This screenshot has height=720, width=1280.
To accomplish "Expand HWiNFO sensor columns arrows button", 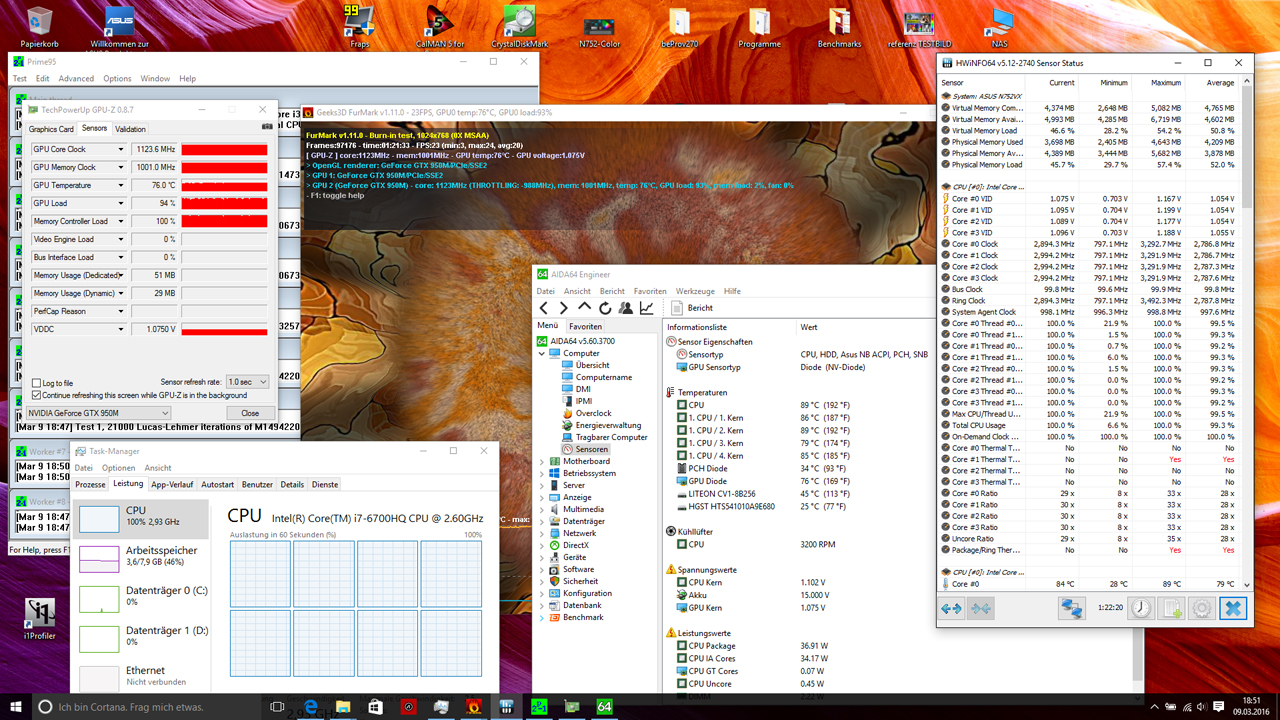I will pyautogui.click(x=951, y=608).
